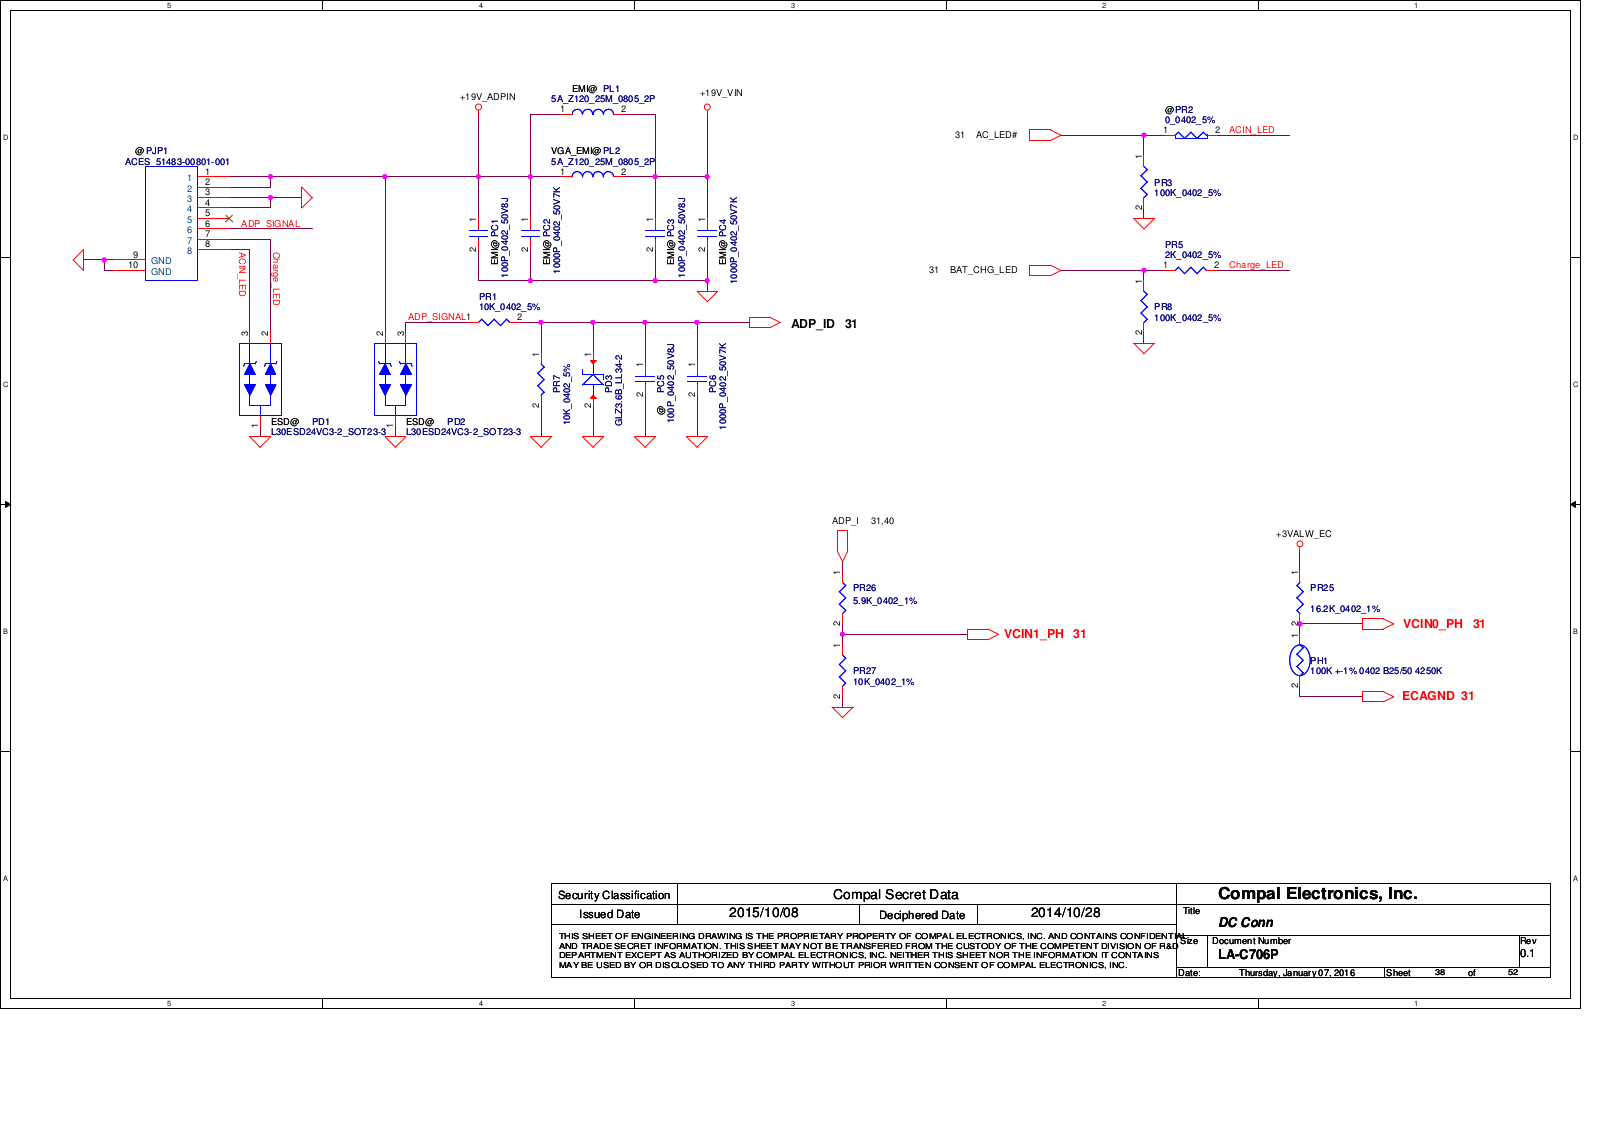Select the PR26 resistor symbol
This screenshot has height=1131, width=1600.
[843, 596]
